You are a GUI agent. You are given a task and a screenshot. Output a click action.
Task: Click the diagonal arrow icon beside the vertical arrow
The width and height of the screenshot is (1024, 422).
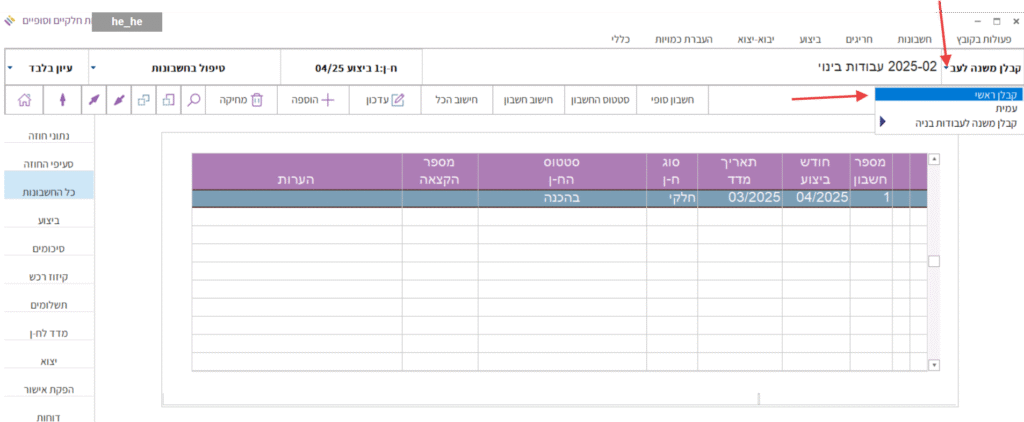coord(95,100)
